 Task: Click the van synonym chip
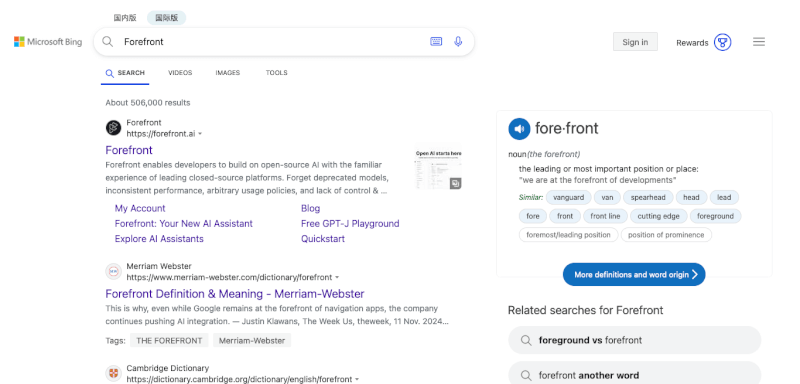(607, 197)
